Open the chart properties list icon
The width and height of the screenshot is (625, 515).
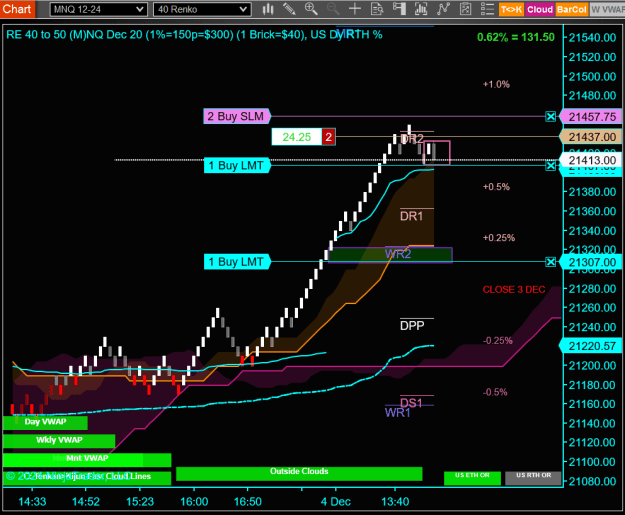point(487,9)
